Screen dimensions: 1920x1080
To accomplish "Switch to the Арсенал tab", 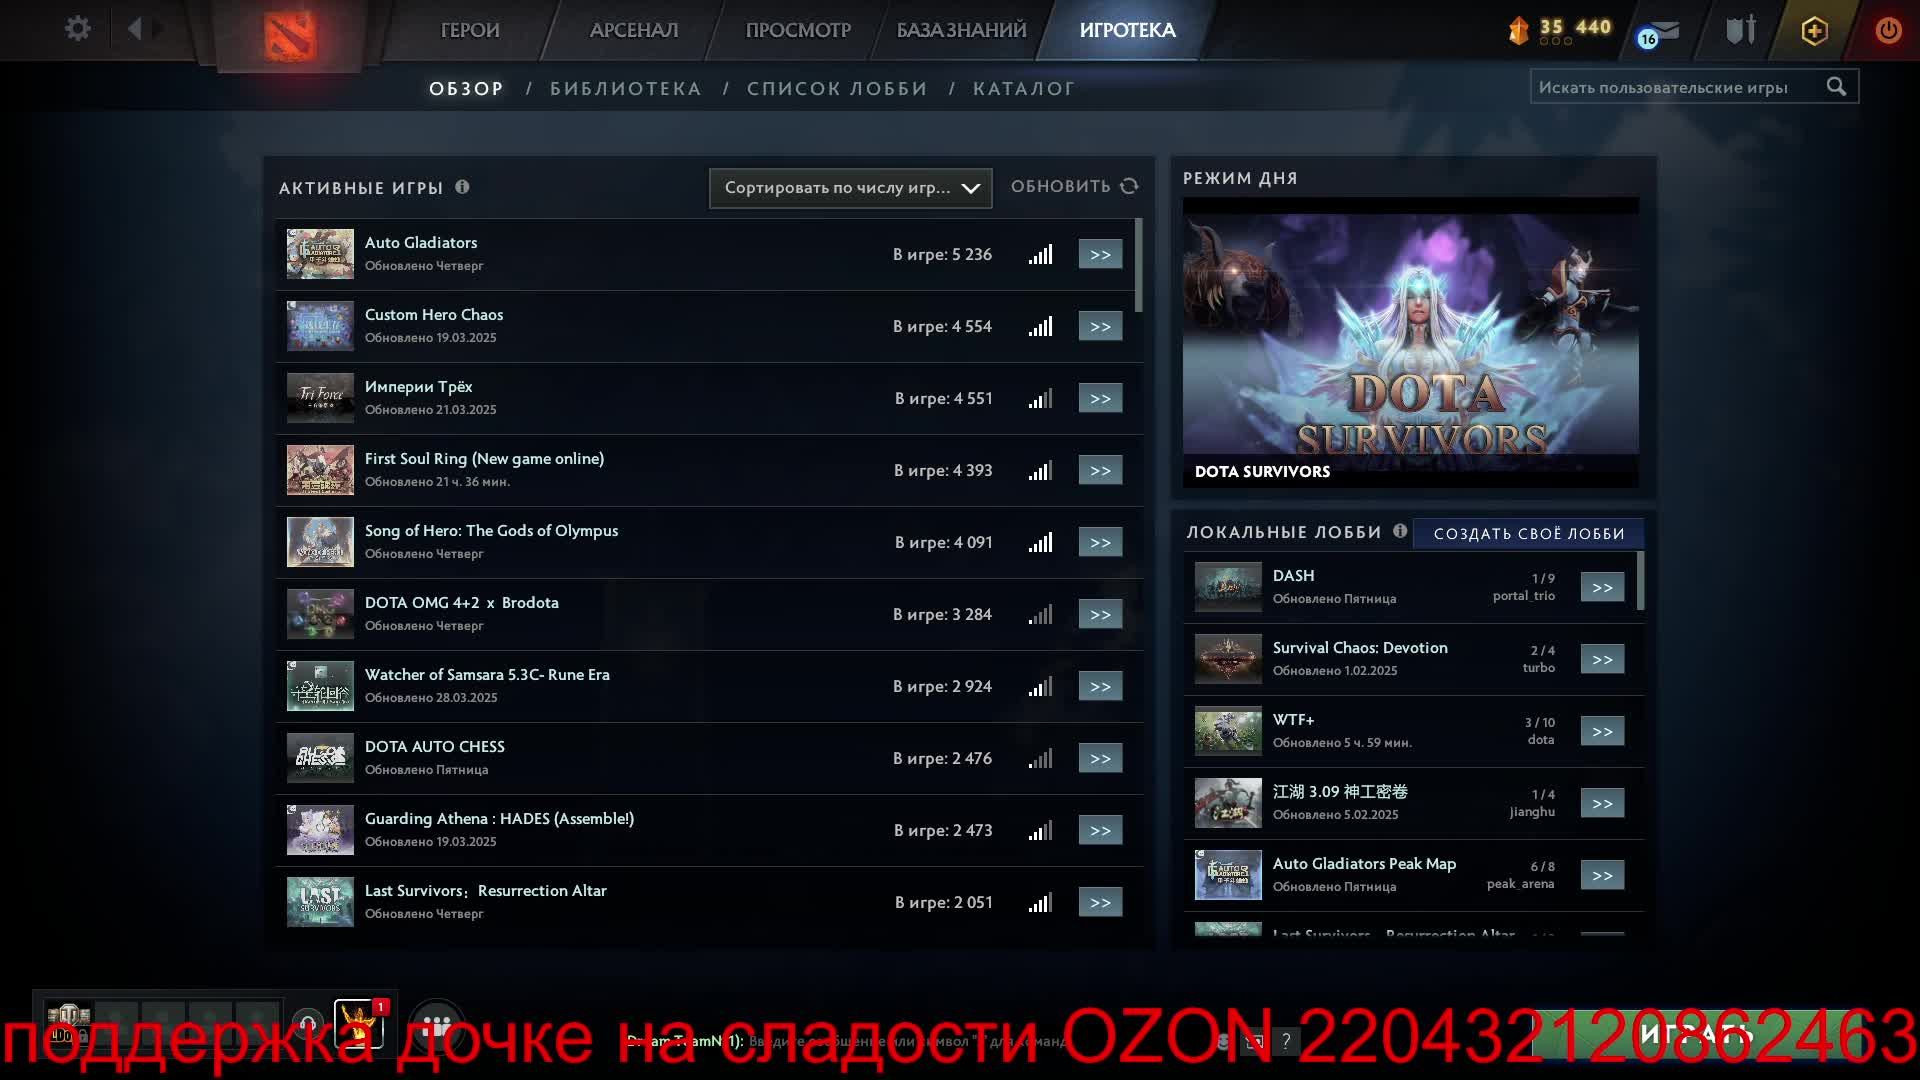I will (634, 30).
